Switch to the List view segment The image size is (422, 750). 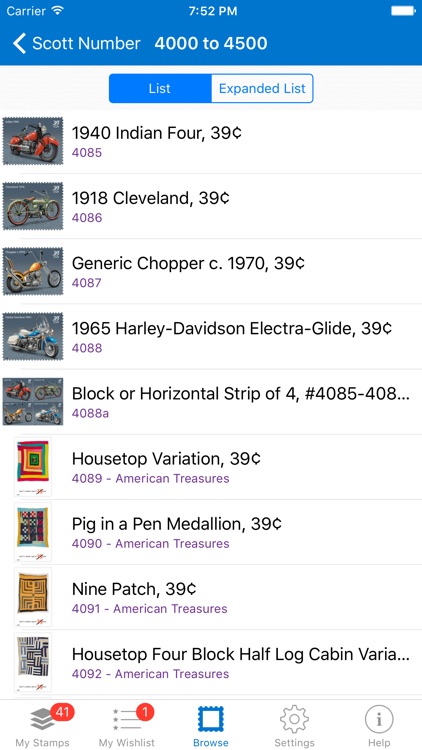point(160,88)
